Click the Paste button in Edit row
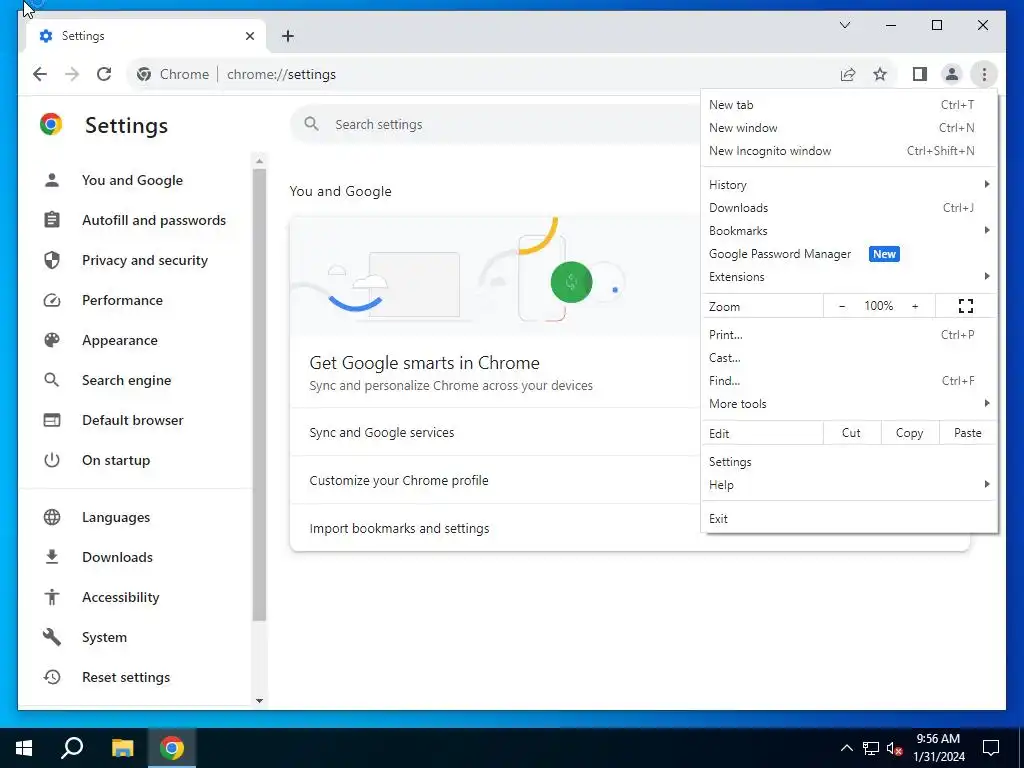 (967, 433)
